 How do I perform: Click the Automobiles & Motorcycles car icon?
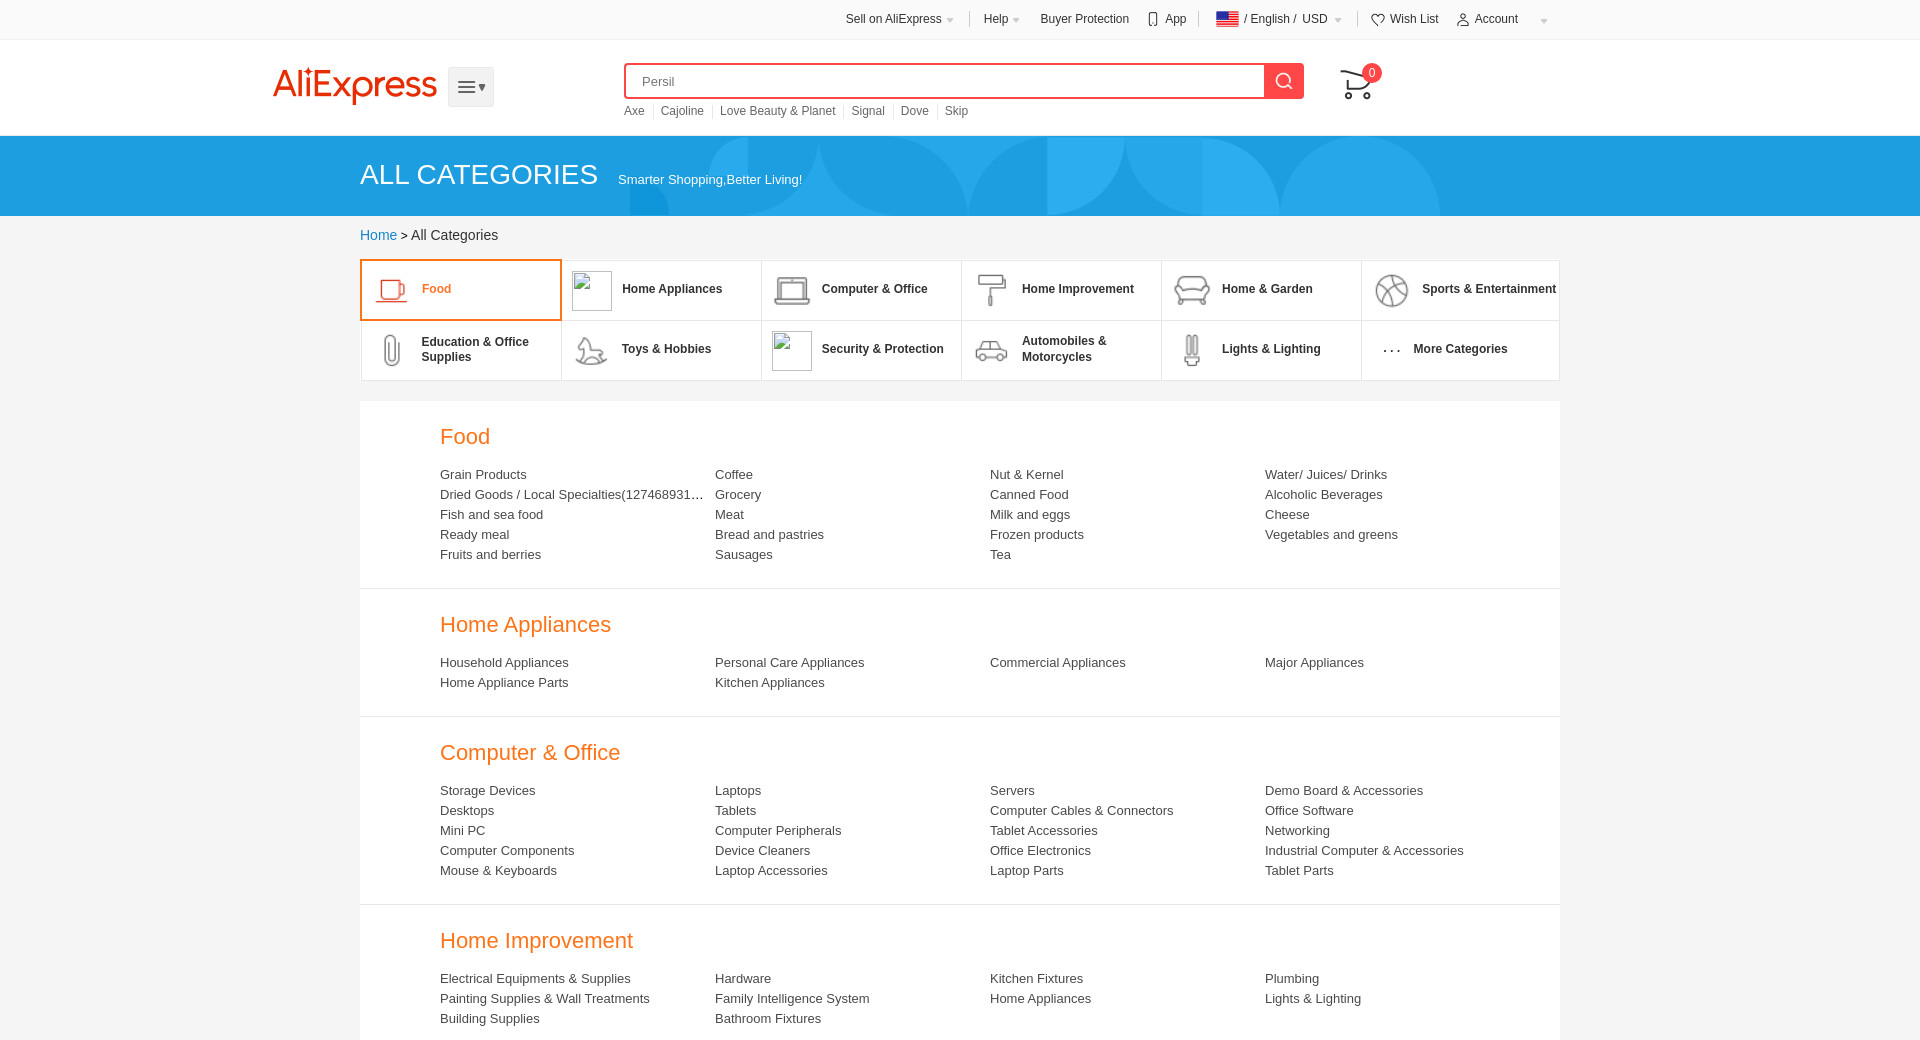[x=991, y=351]
